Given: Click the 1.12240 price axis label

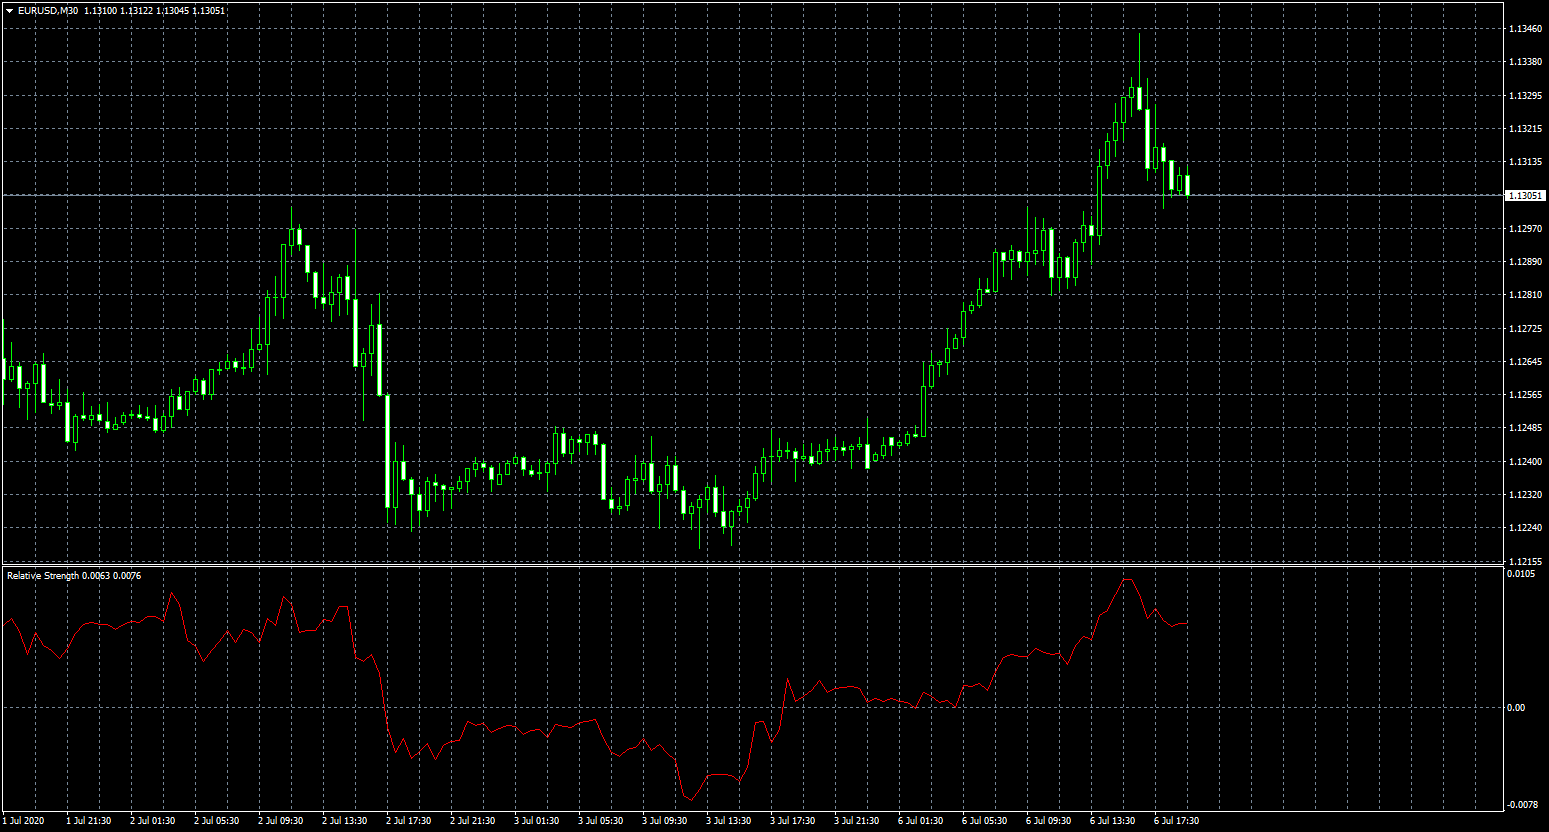Looking at the screenshot, I should 1526,528.
